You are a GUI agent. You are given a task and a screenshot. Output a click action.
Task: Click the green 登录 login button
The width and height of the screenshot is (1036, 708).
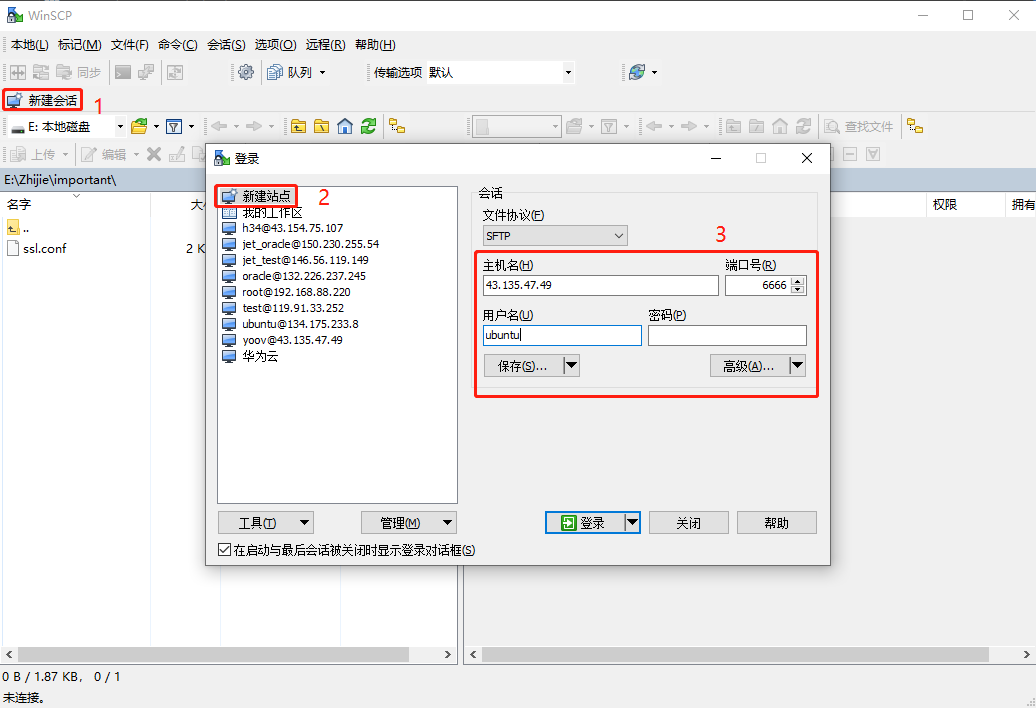pyautogui.click(x=585, y=522)
